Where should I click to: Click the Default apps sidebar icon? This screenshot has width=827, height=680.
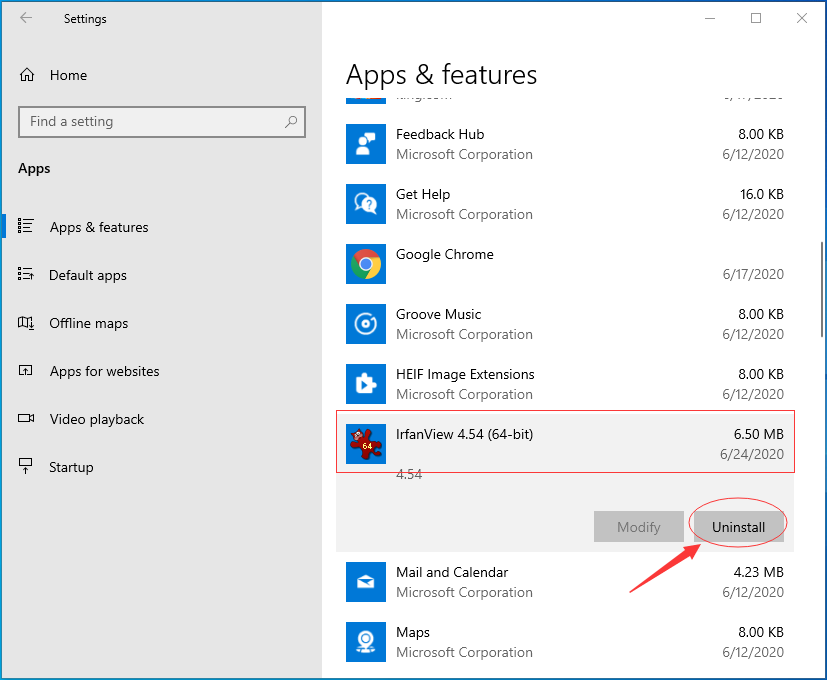click(25, 274)
